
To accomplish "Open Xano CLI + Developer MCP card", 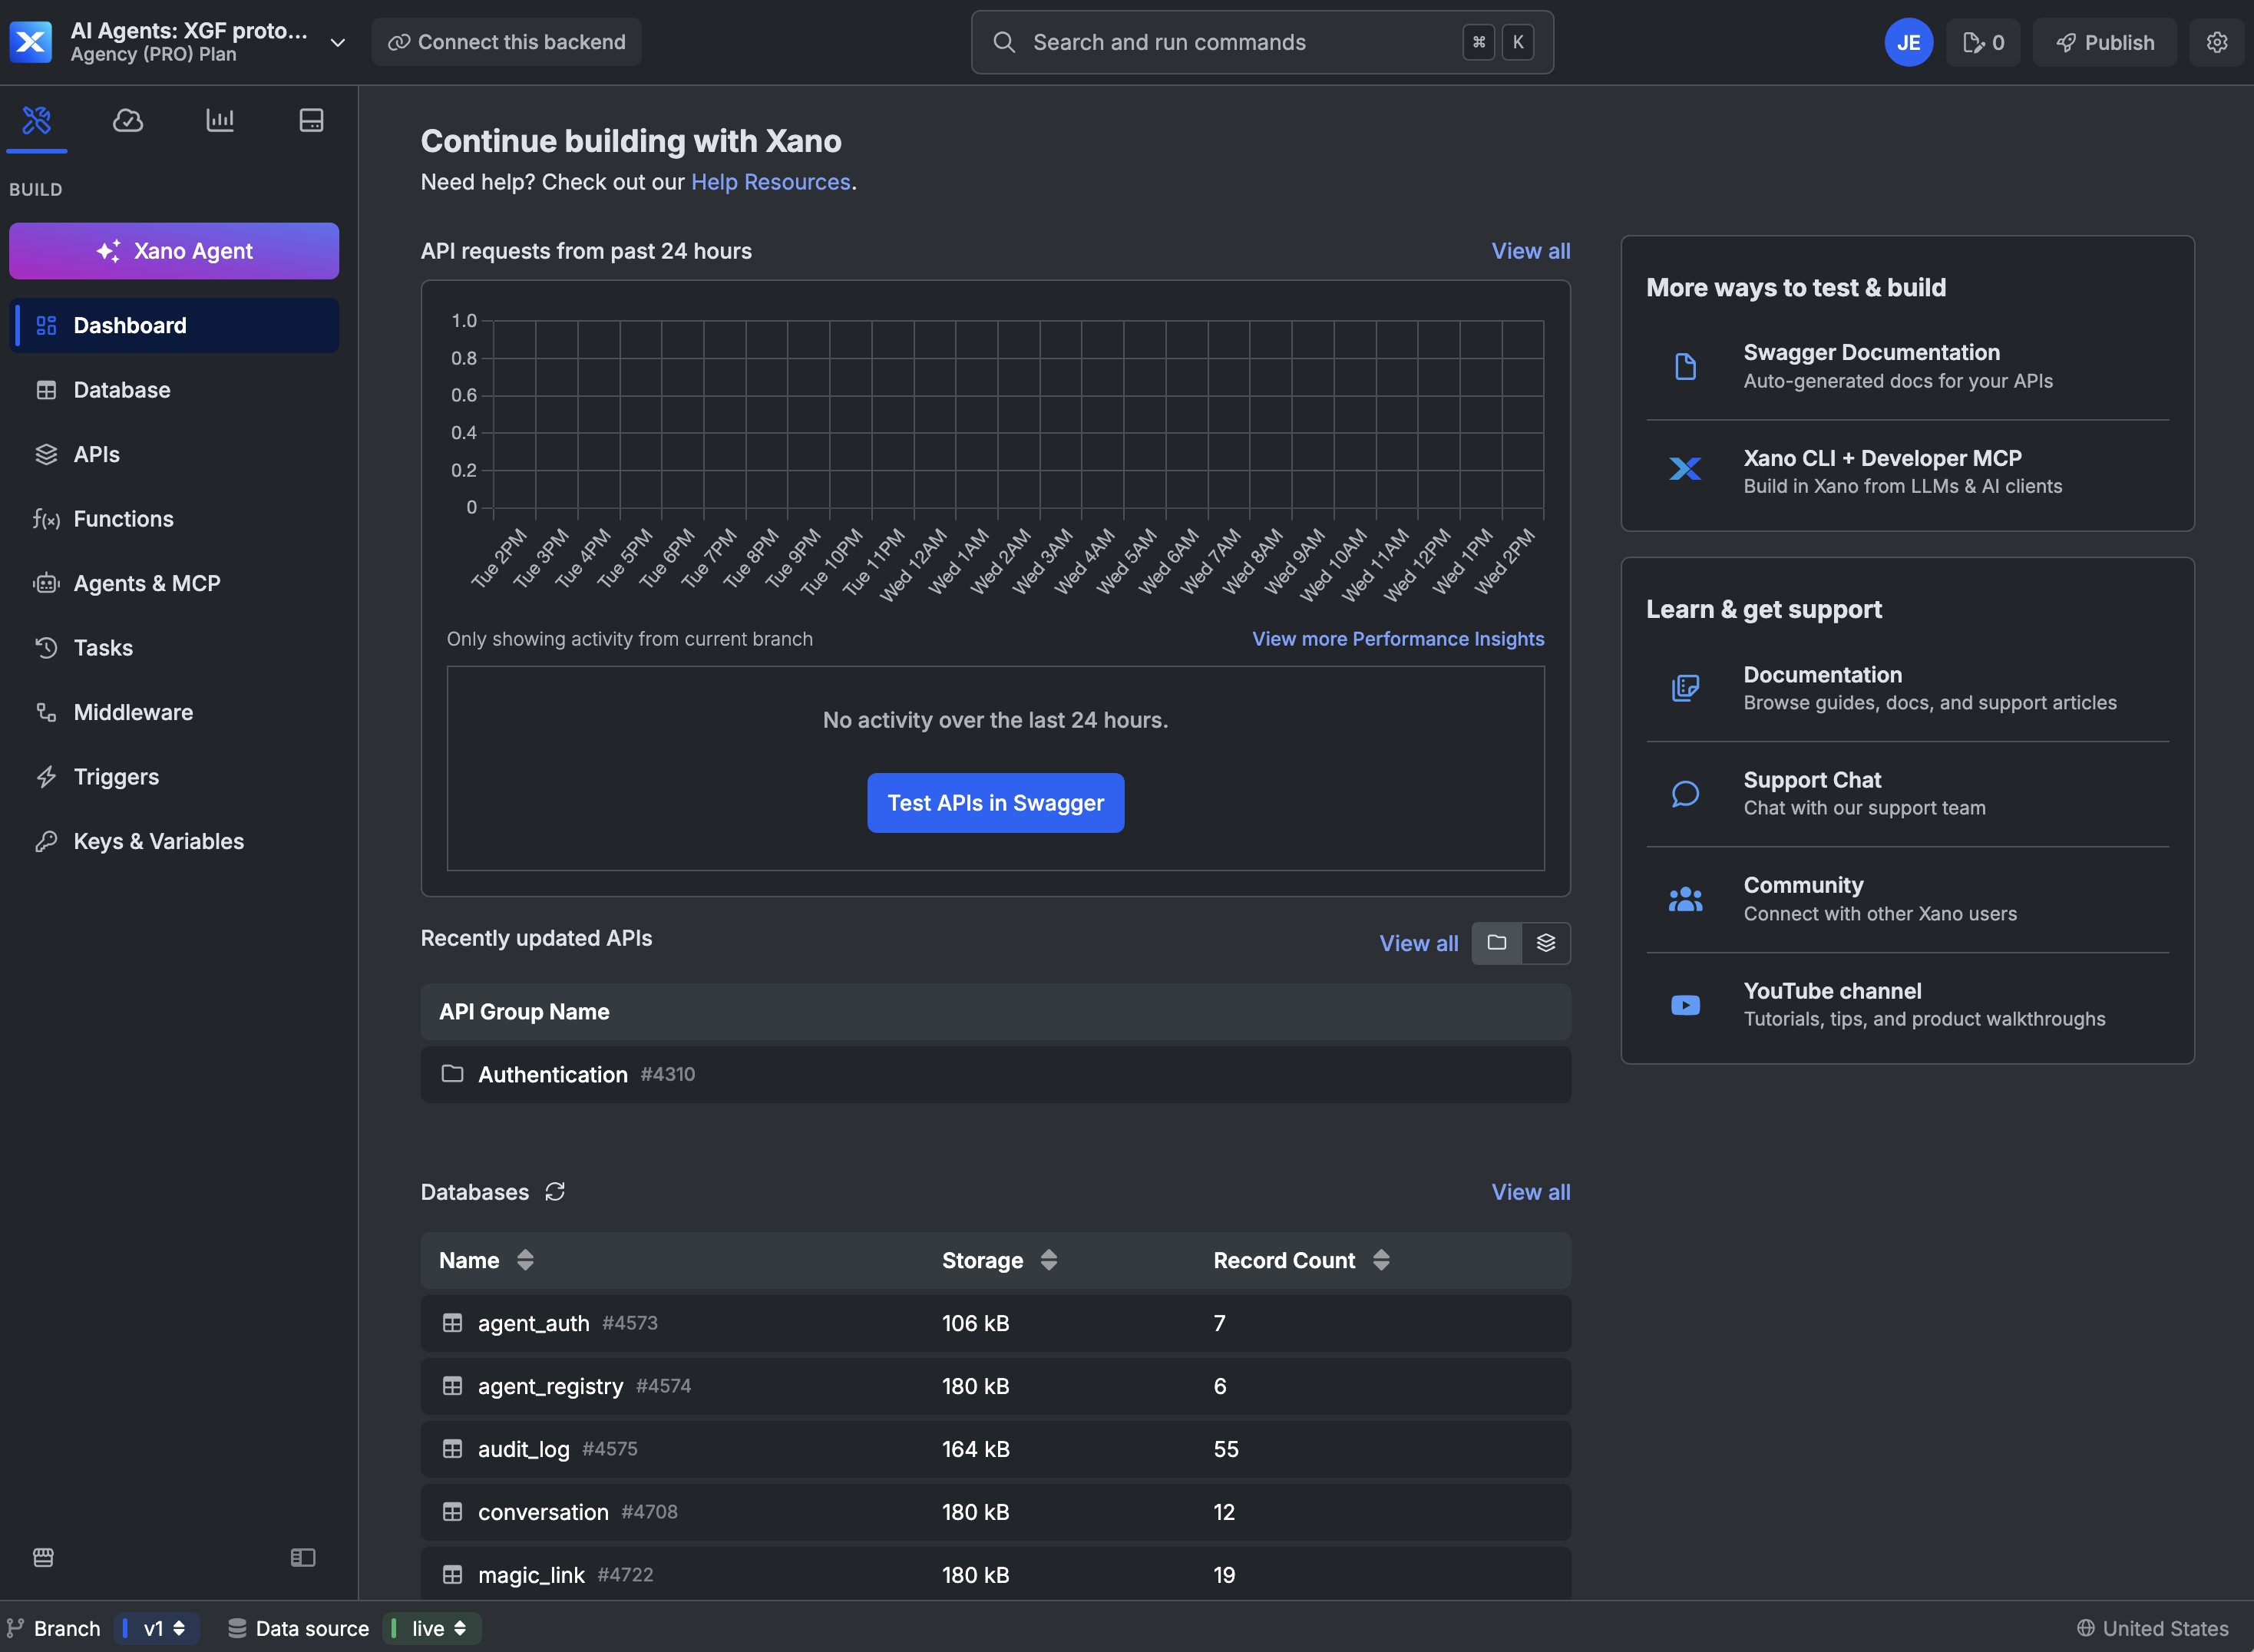I will 1907,471.
